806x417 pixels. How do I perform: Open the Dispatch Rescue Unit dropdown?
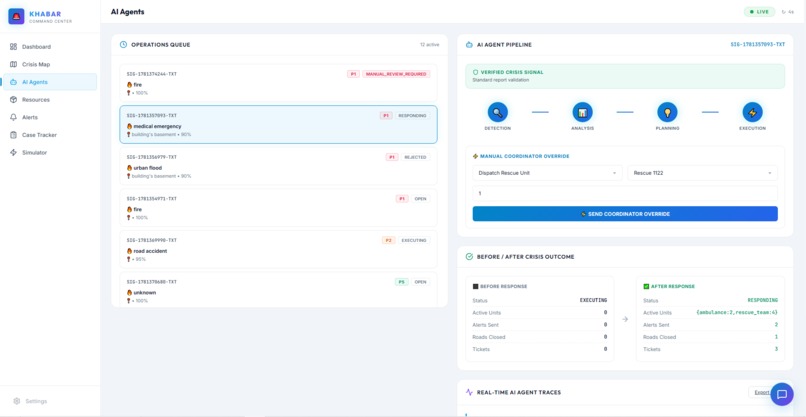[x=547, y=173]
